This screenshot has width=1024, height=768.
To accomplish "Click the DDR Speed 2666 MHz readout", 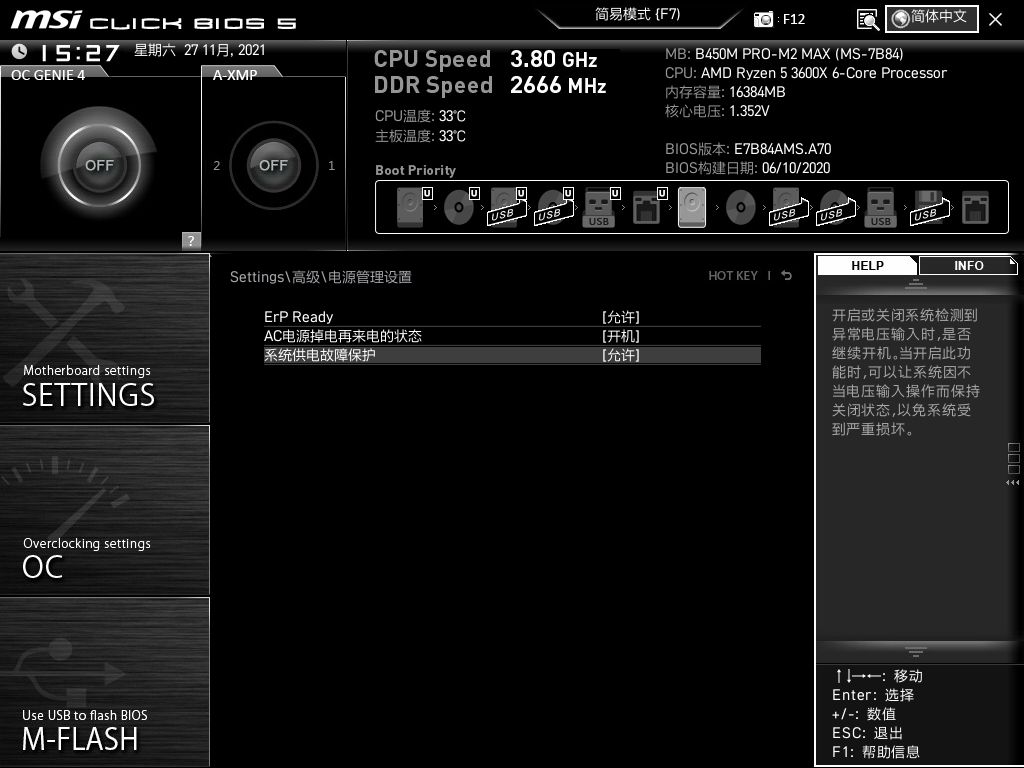I will click(x=490, y=86).
